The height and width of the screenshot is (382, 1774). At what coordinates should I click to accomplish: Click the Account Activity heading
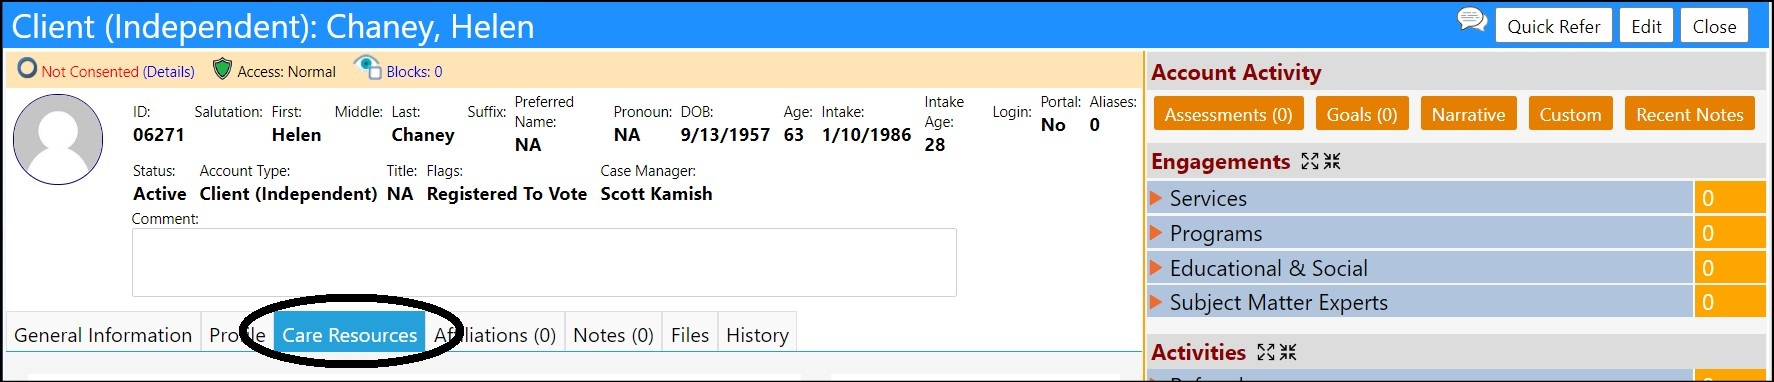pyautogui.click(x=1236, y=72)
